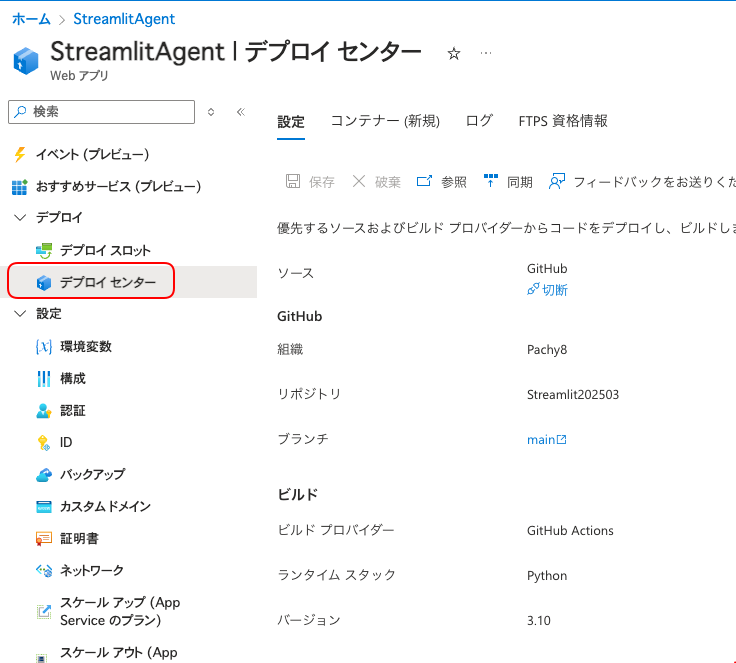Open the ログ tab

479,121
